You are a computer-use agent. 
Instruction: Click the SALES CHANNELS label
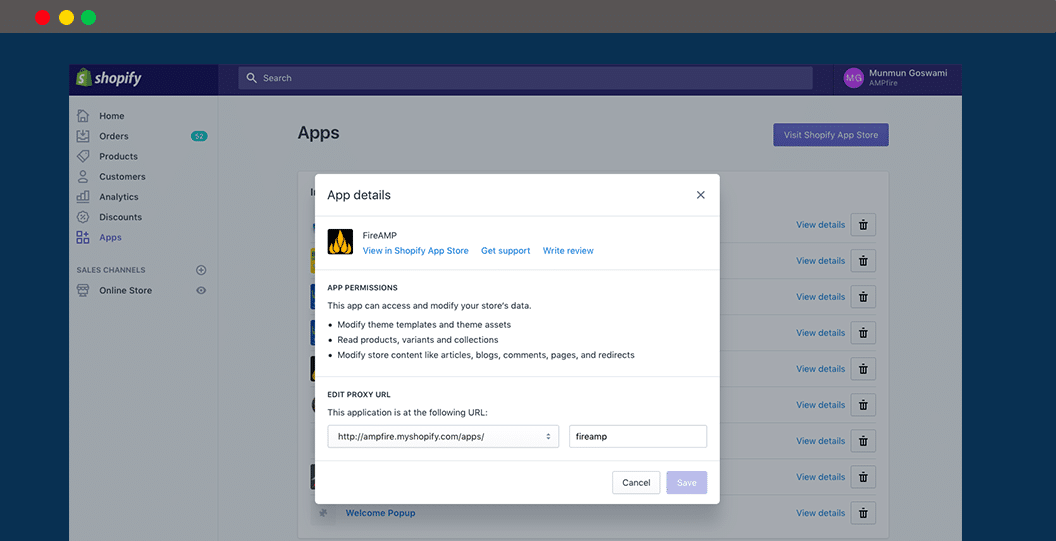[110, 270]
